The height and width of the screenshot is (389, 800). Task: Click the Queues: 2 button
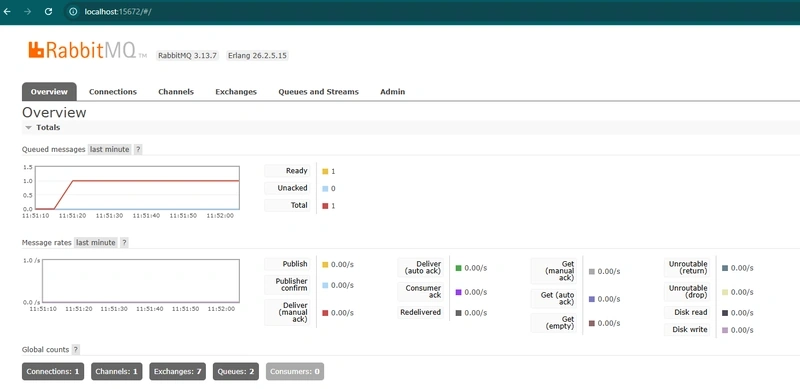236,372
